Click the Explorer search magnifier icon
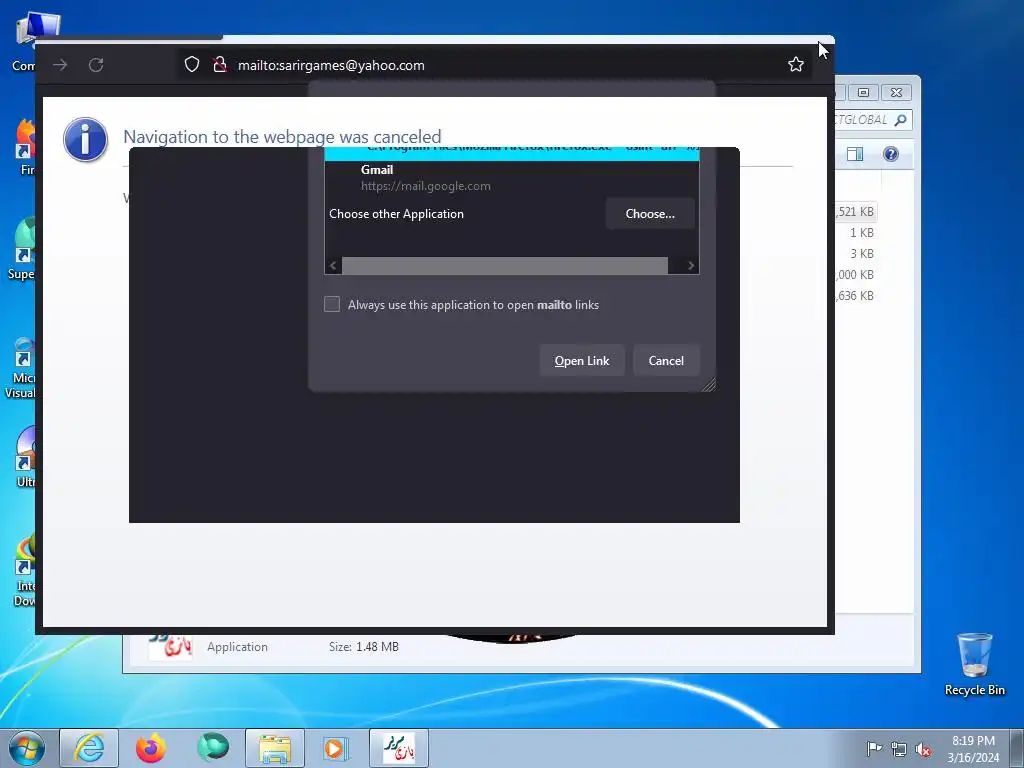Viewport: 1024px width, 768px height. tap(901, 120)
